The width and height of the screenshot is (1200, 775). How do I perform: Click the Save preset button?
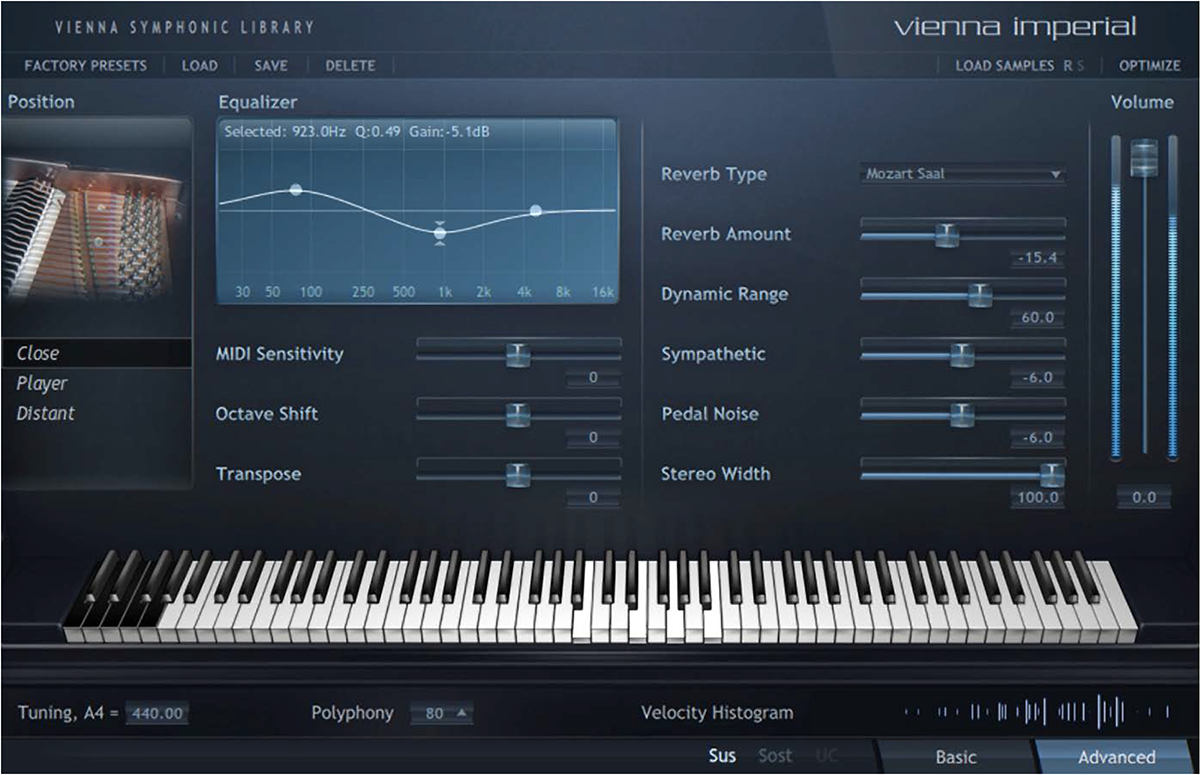[x=271, y=66]
